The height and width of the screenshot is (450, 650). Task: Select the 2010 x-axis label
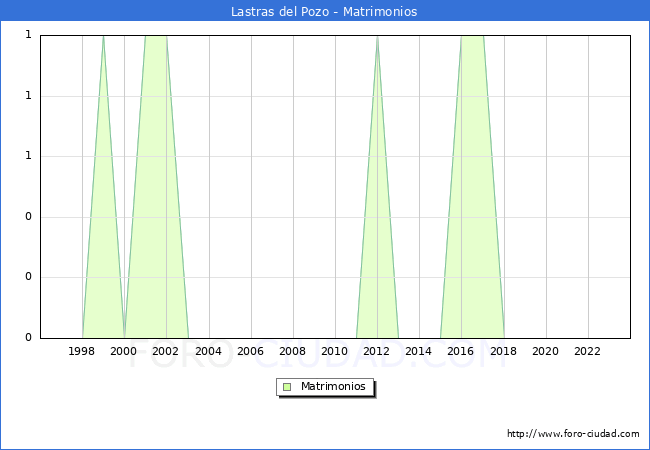[x=335, y=351]
